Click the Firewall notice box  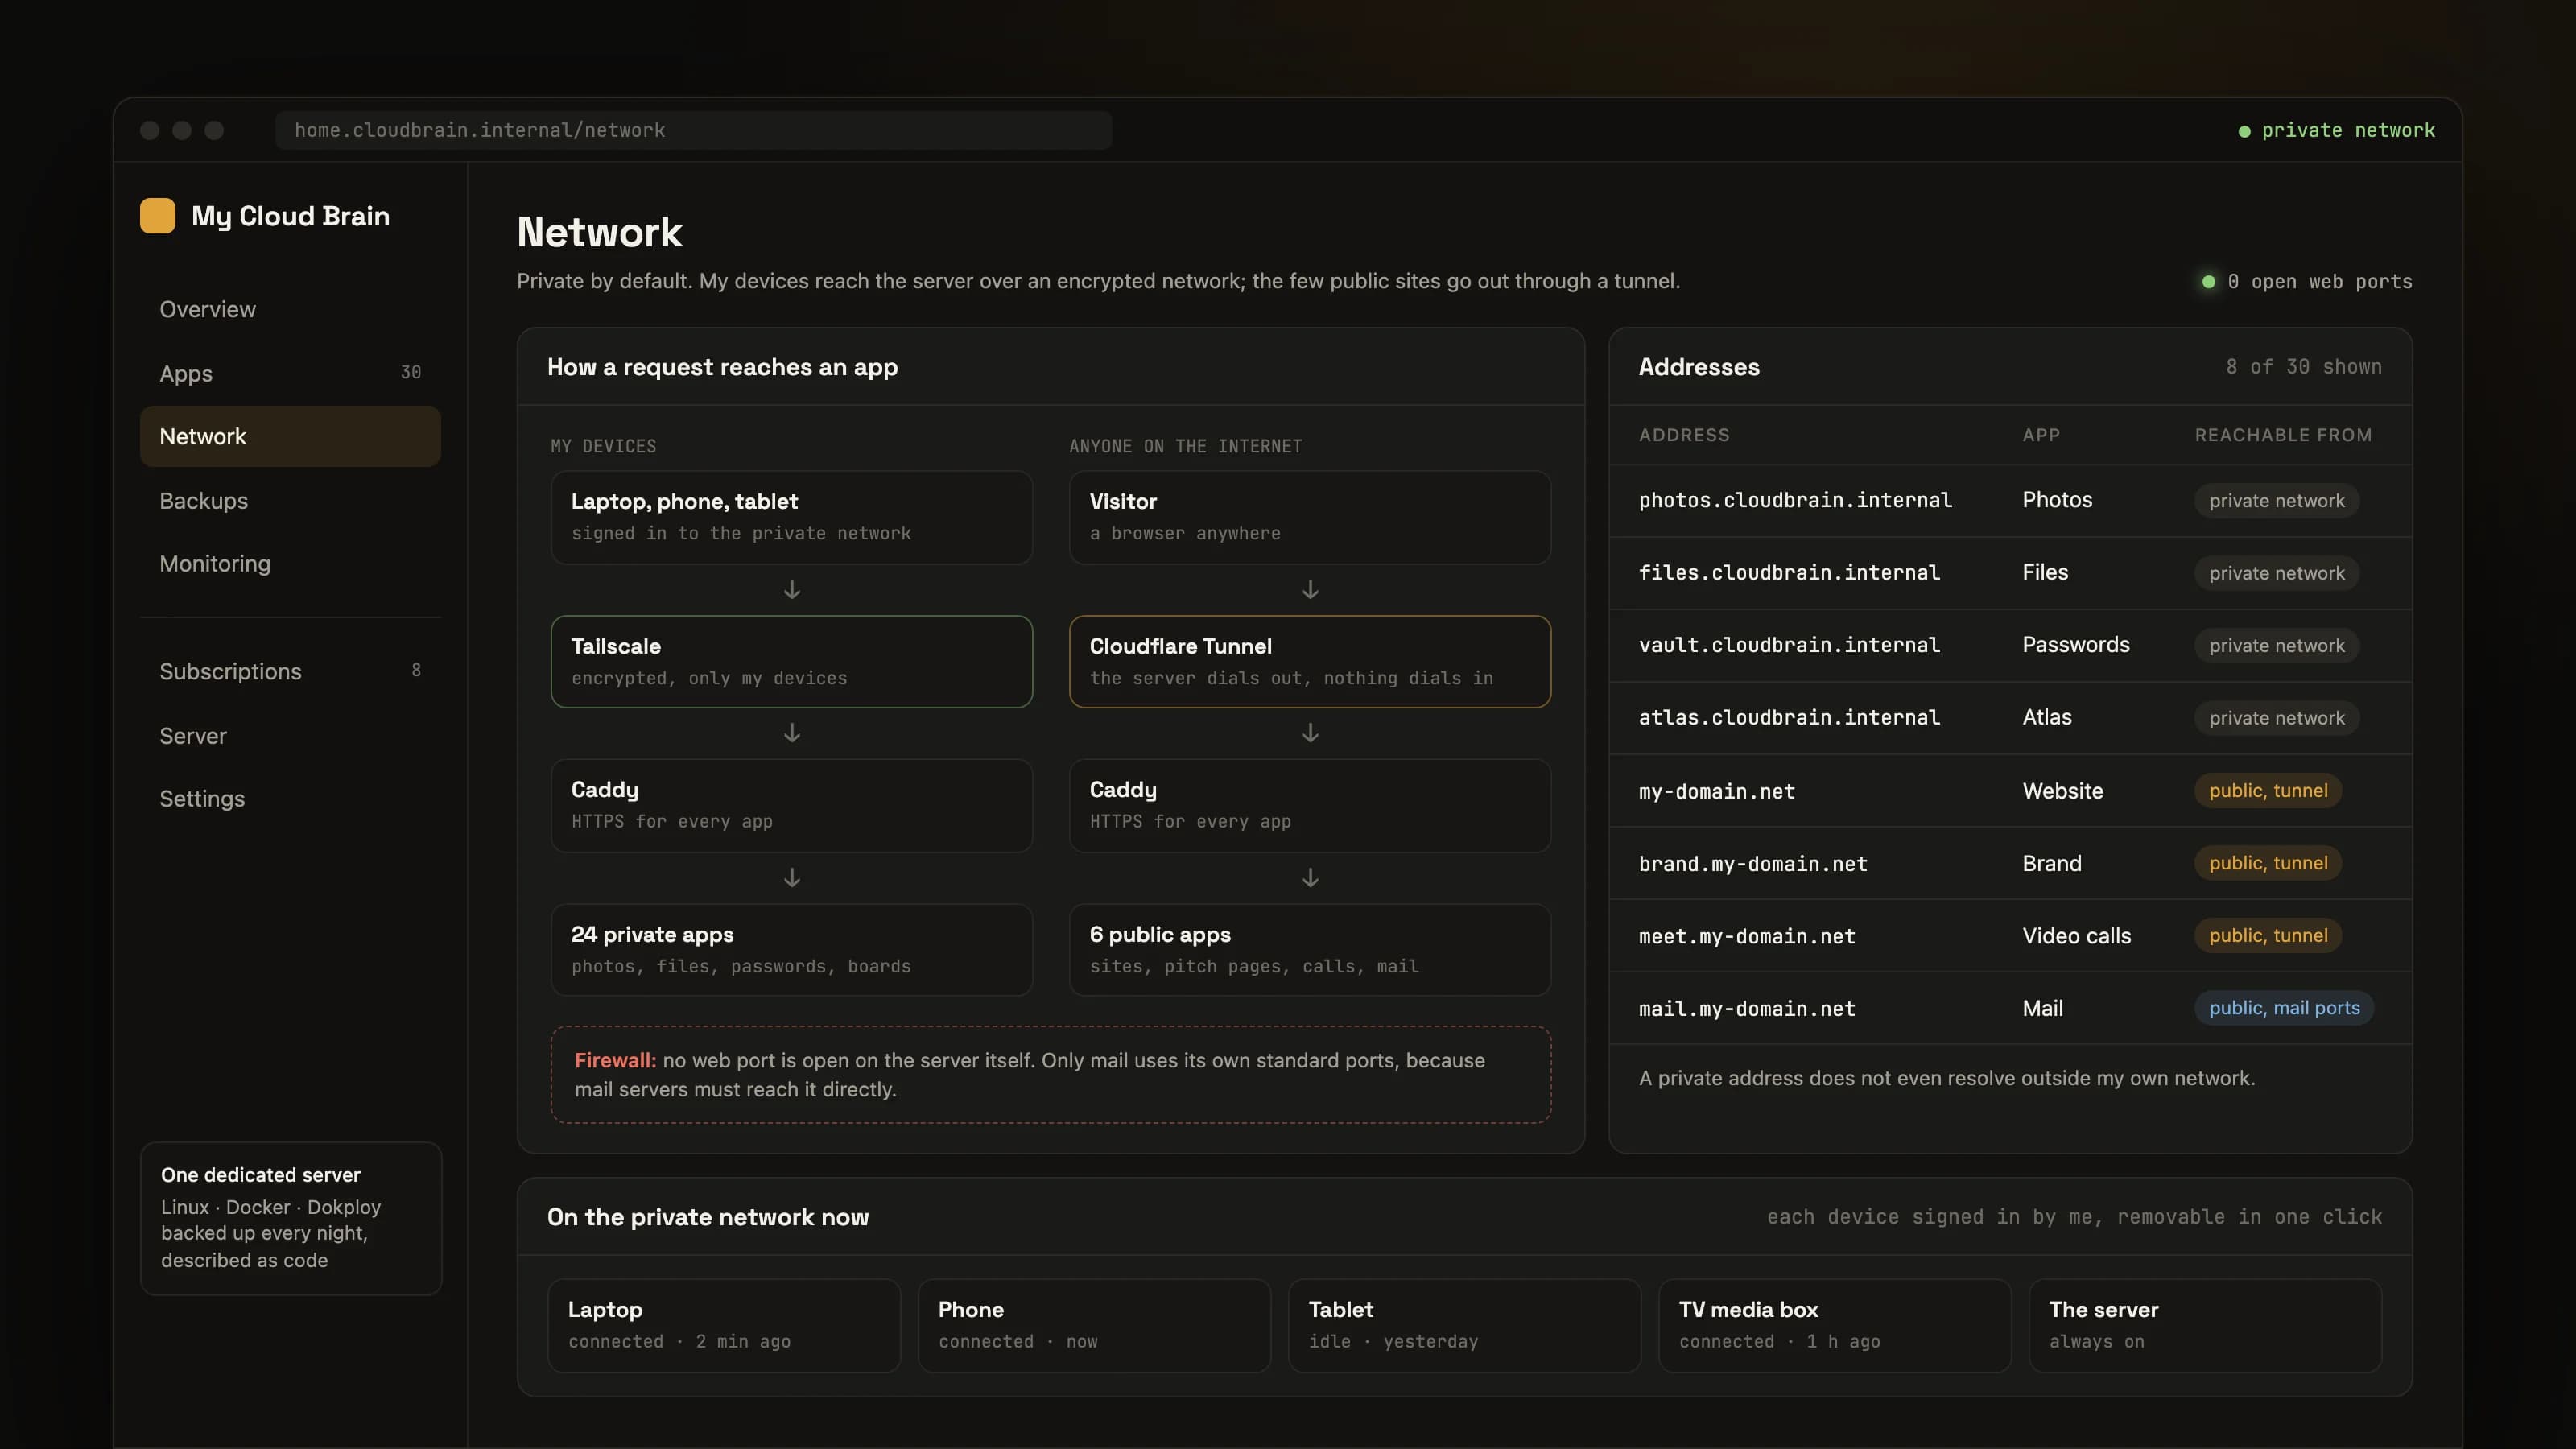[x=1050, y=1074]
